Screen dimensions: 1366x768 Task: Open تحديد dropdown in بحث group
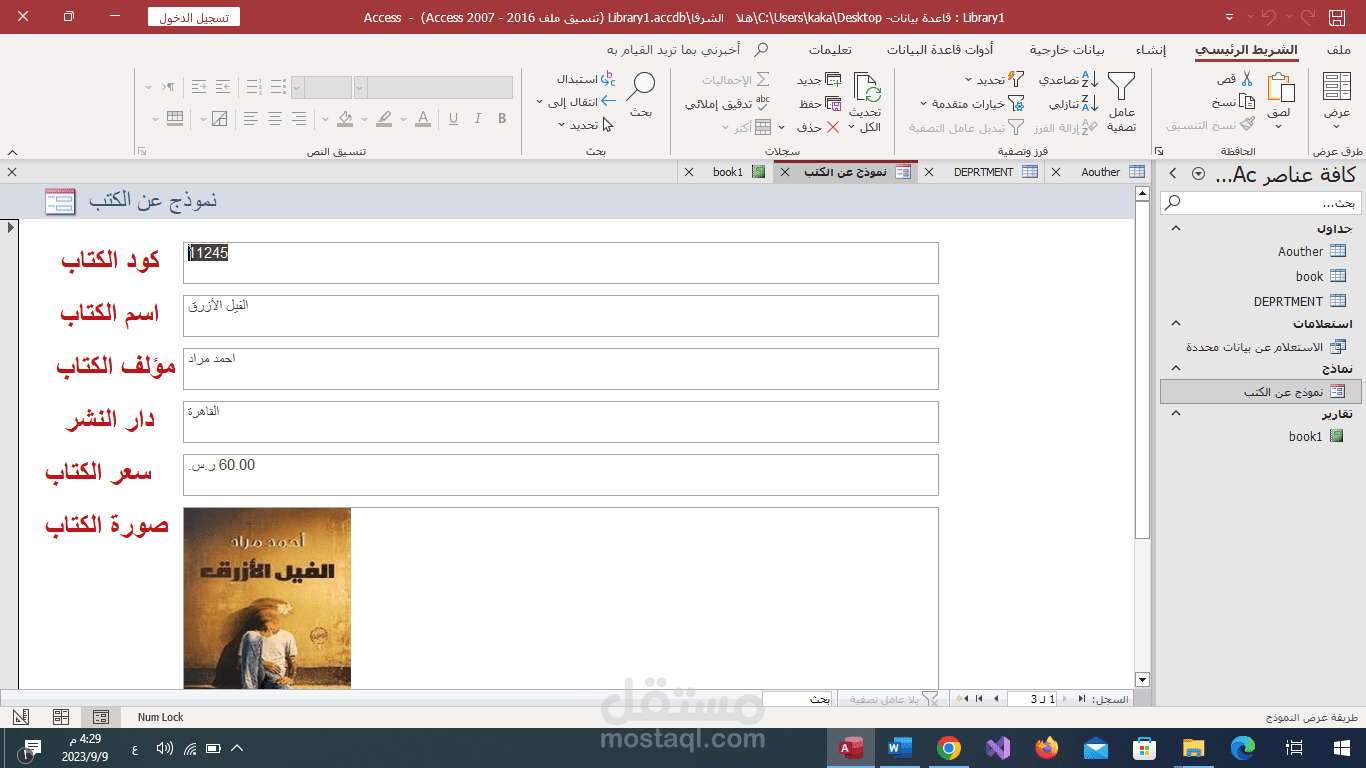pos(587,125)
